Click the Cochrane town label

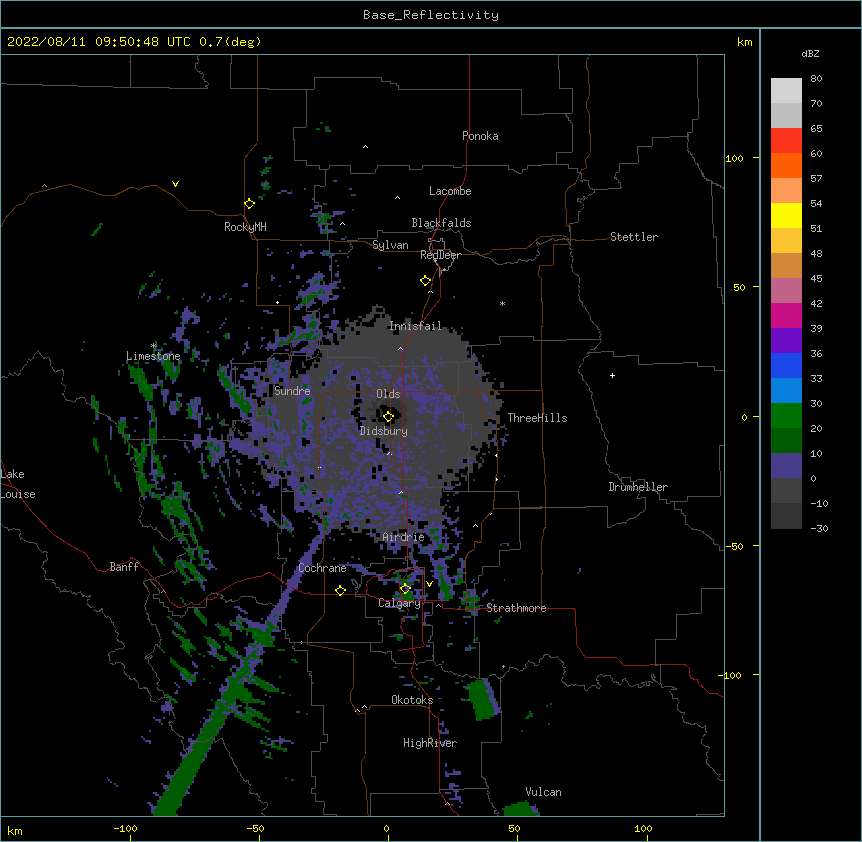click(x=322, y=568)
